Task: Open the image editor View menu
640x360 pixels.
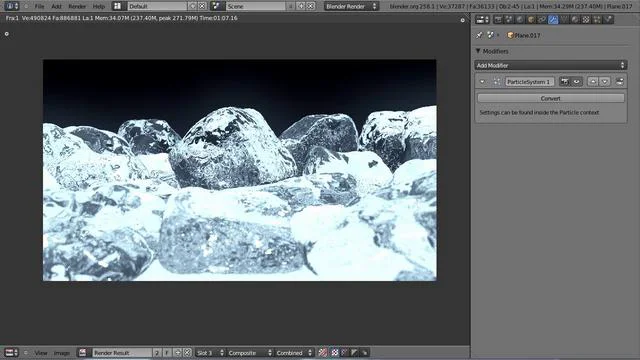Action: pyautogui.click(x=41, y=353)
